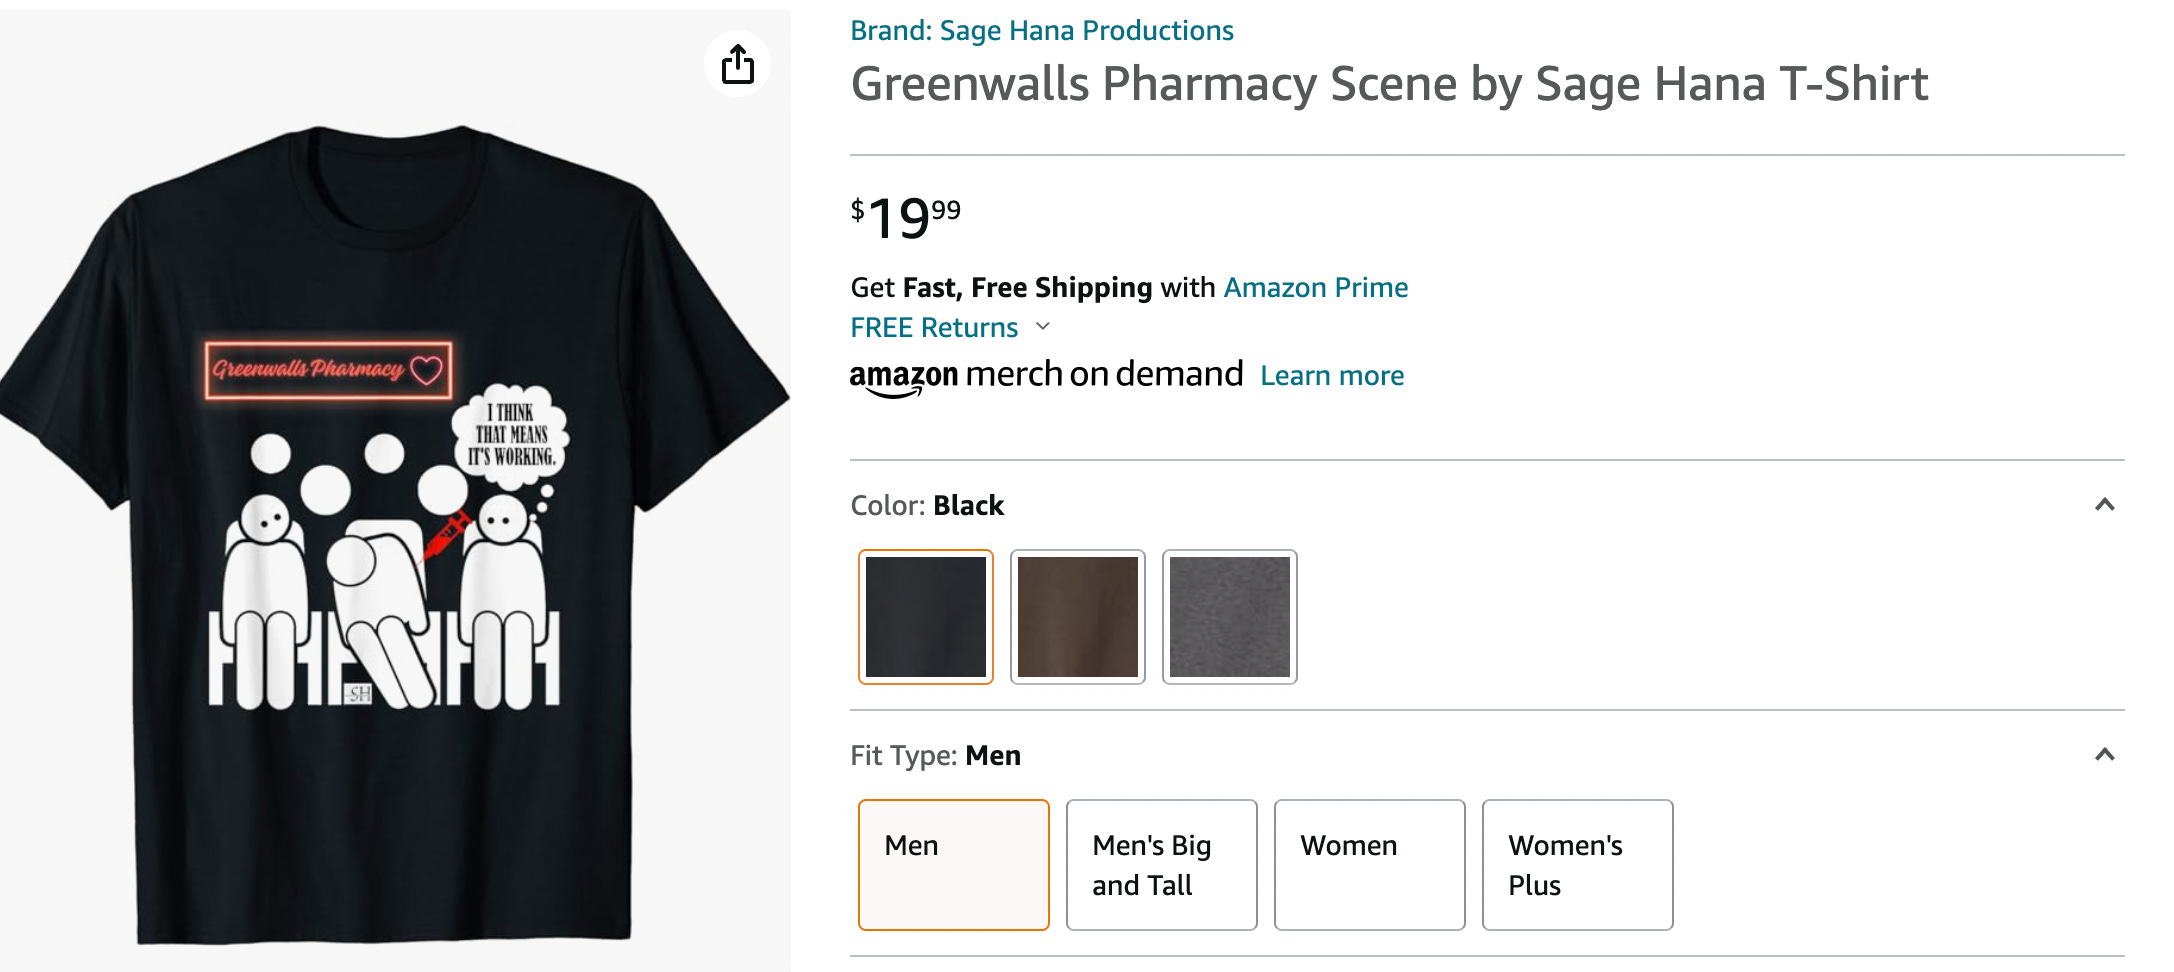This screenshot has height=972, width=2174.
Task: Select the dark heather gray color swatch
Action: pyautogui.click(x=1229, y=617)
